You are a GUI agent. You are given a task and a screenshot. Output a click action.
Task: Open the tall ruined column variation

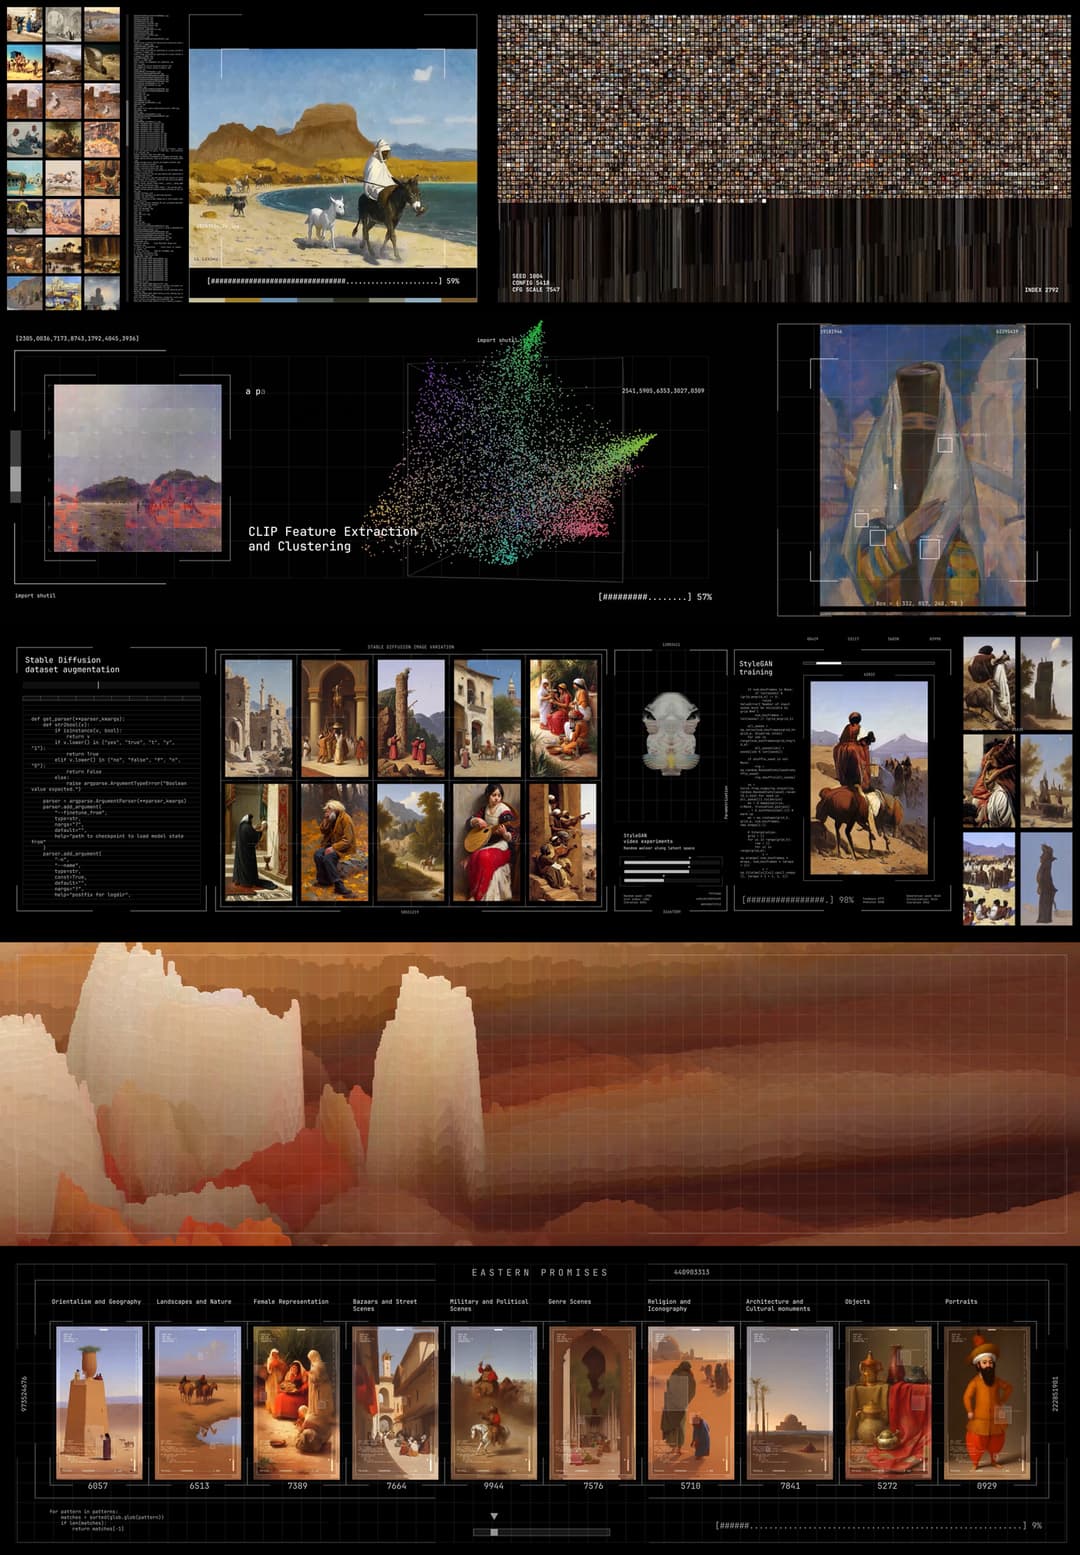click(x=411, y=717)
